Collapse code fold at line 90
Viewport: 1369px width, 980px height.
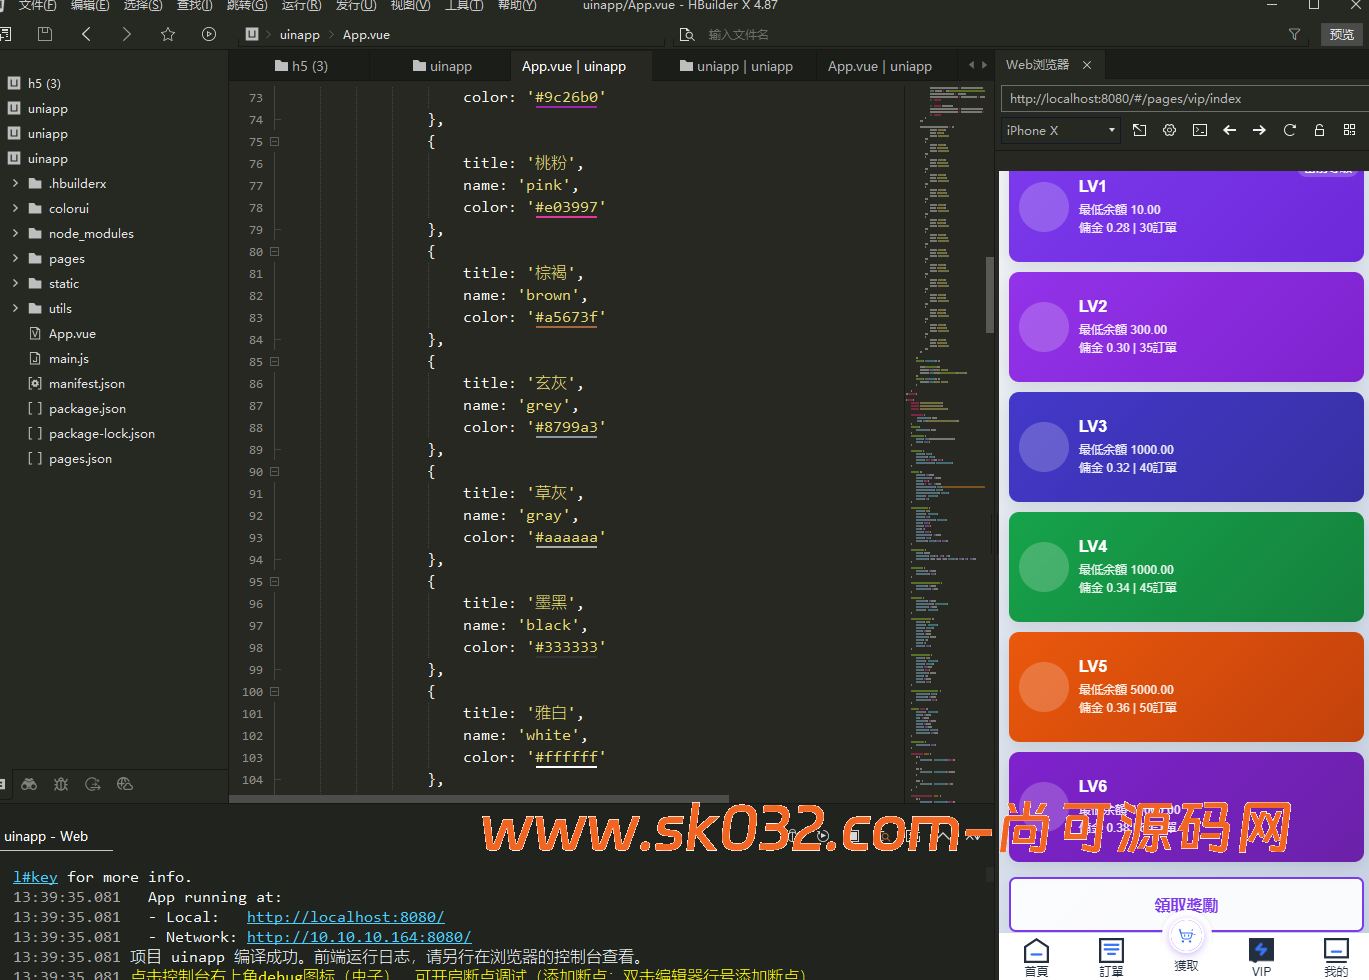coord(274,472)
